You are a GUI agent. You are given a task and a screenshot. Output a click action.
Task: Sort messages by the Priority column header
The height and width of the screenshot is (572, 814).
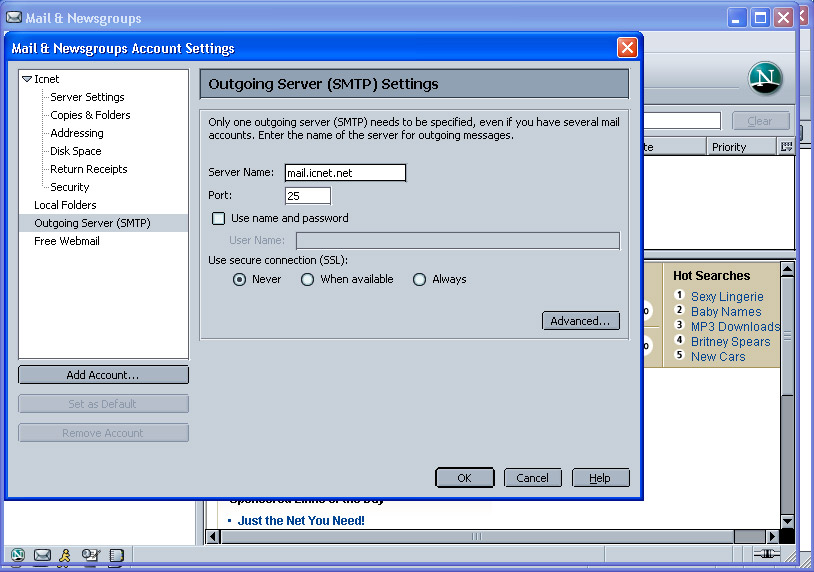point(741,147)
